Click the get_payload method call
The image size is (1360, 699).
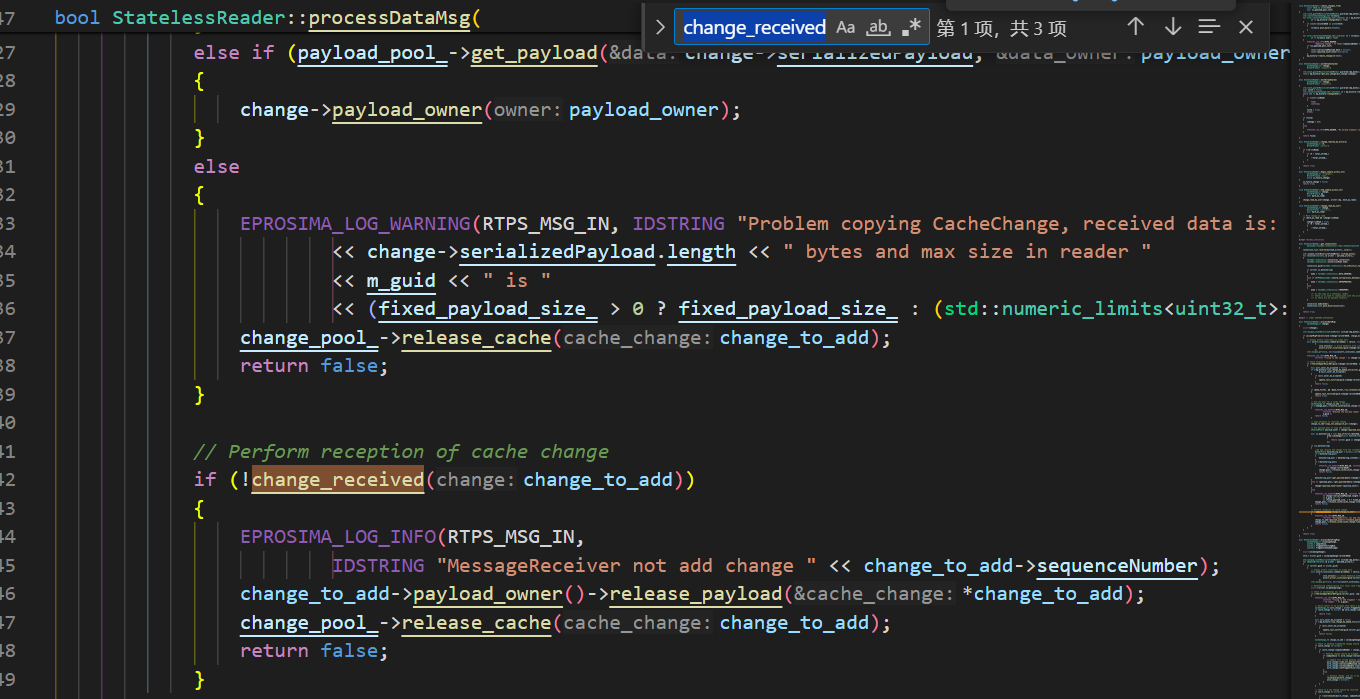(533, 53)
